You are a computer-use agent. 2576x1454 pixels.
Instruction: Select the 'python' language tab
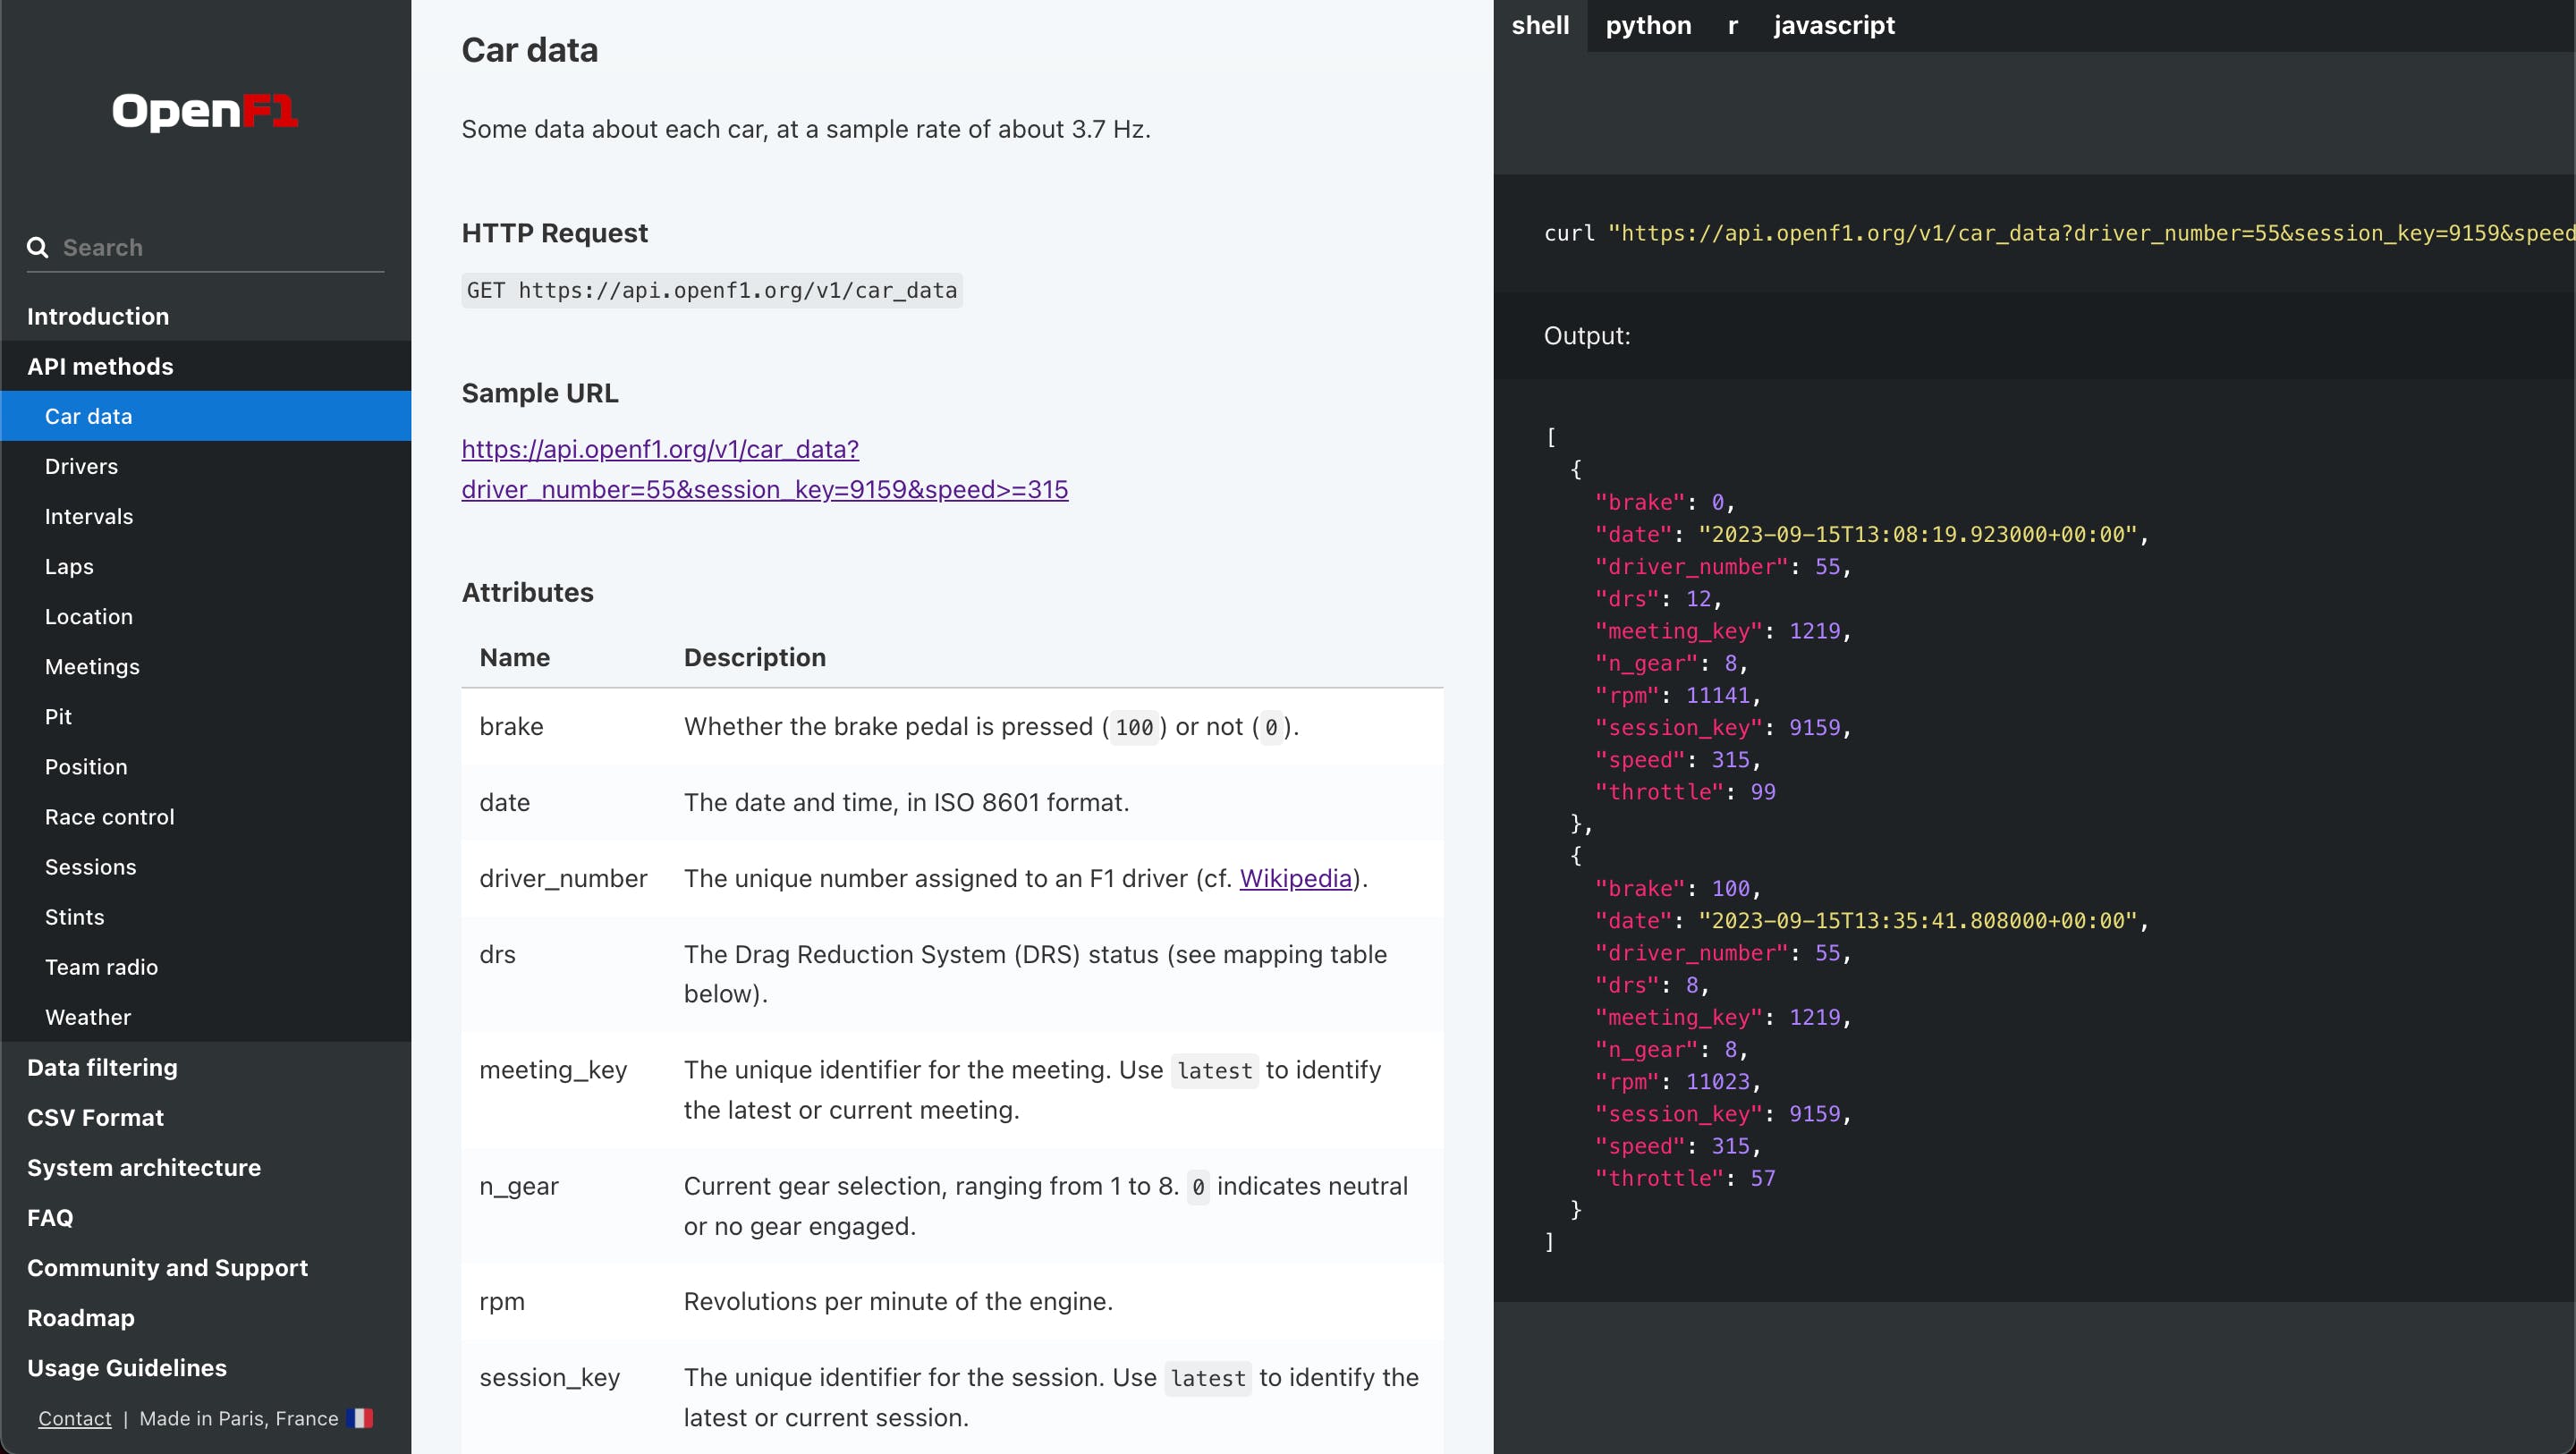click(1648, 25)
